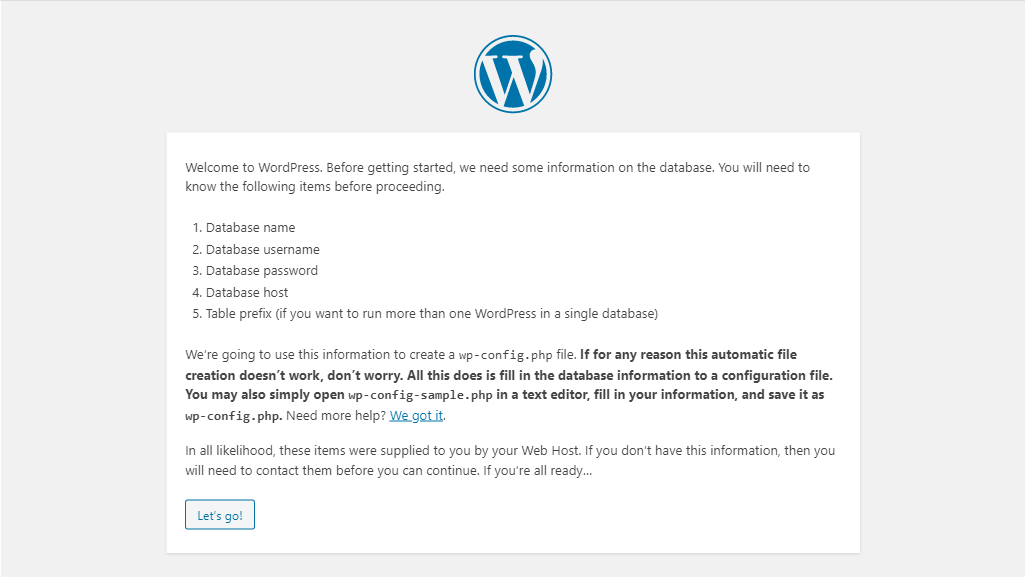Click the bold wp-config.php before 'Need more help?'
Screen dimensions: 1025x577
point(233,416)
